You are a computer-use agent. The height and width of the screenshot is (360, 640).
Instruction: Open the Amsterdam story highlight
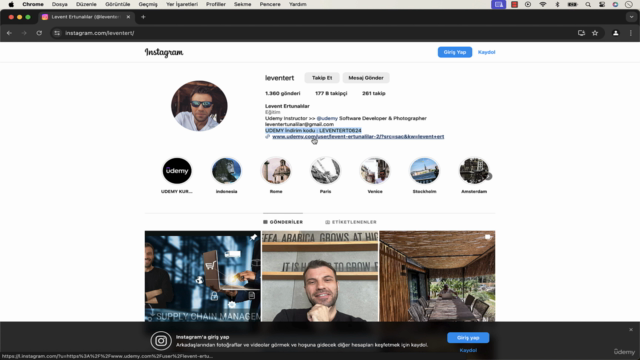pos(474,171)
